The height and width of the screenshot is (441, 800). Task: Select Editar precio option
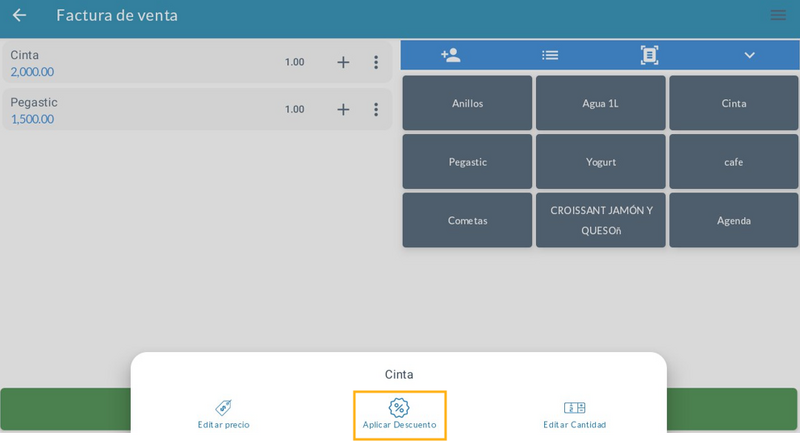[x=224, y=414]
